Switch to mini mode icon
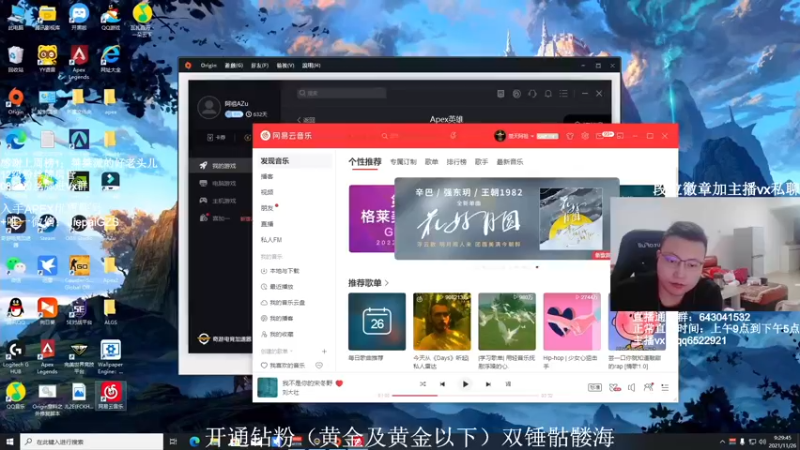This screenshot has width=800, height=450. (620, 136)
